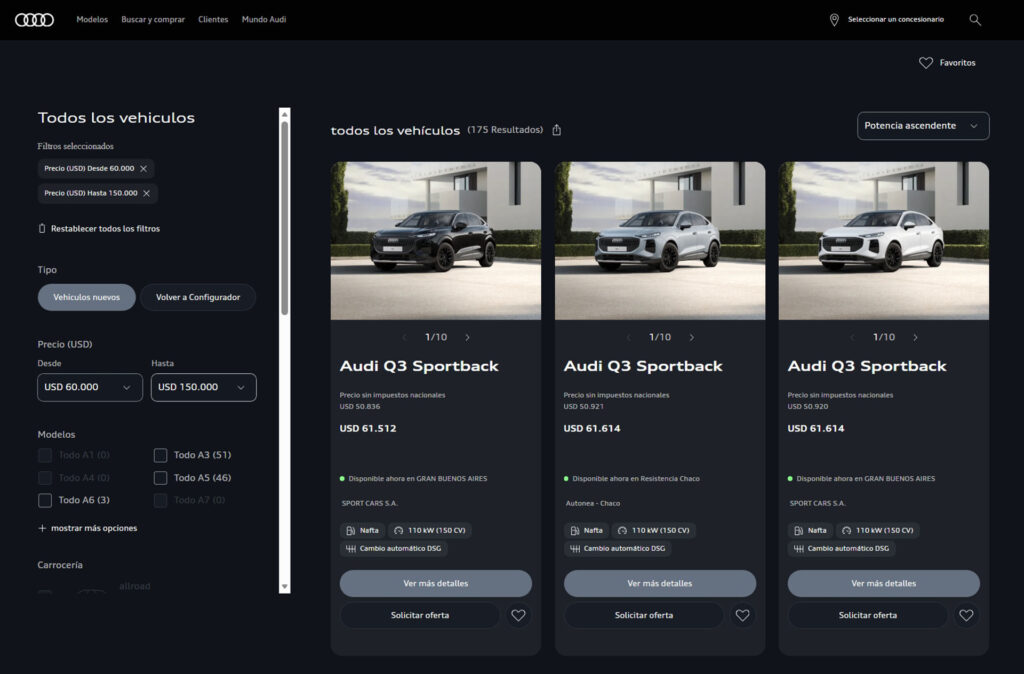Check the Todo A3 (51) checkbox
The width and height of the screenshot is (1024, 674).
pyautogui.click(x=160, y=455)
